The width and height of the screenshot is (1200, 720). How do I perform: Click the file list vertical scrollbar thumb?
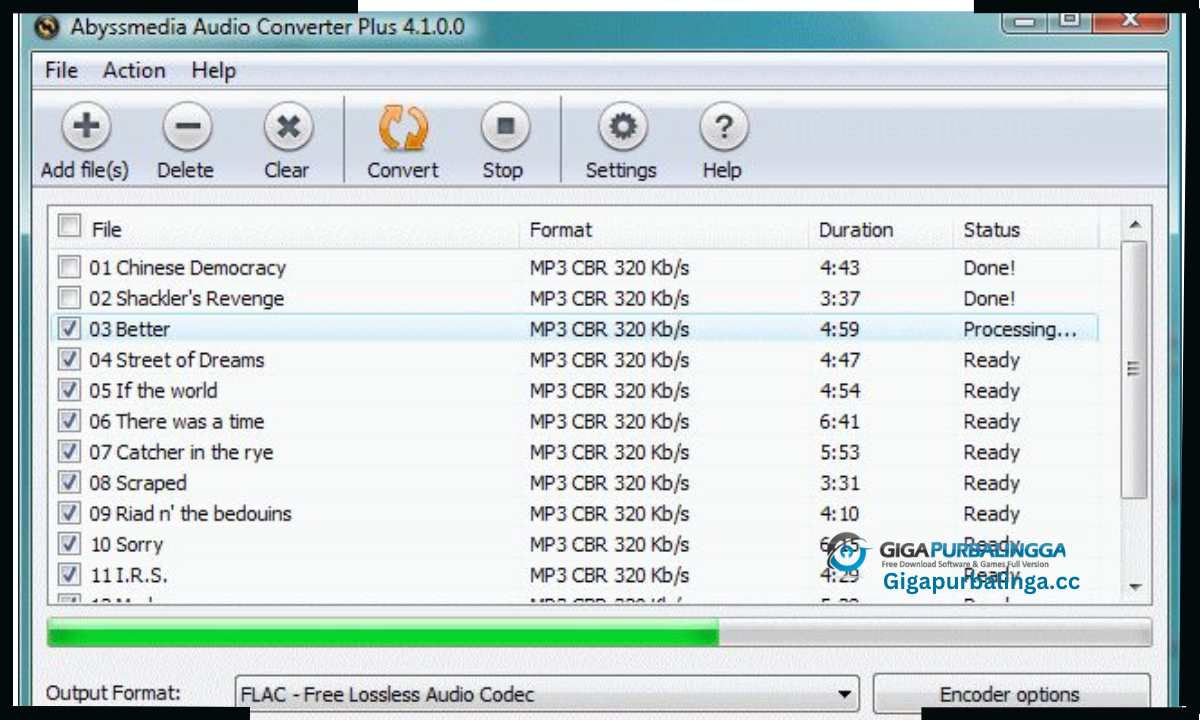[x=1134, y=369]
